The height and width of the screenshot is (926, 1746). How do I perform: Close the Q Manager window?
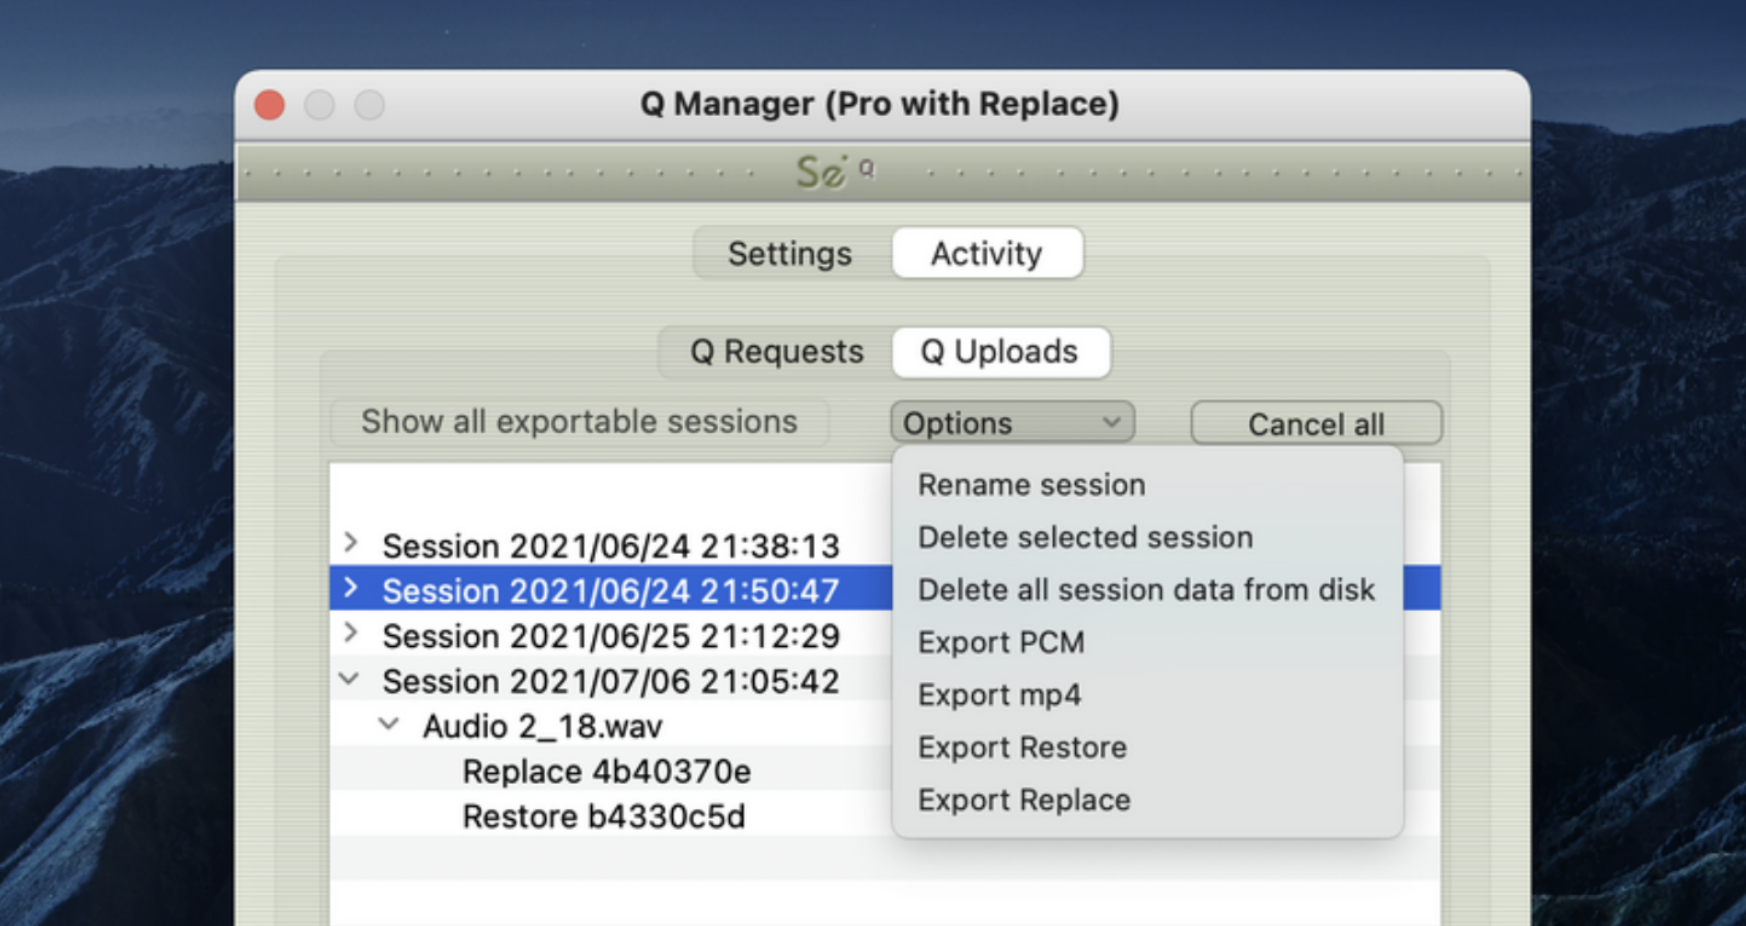click(269, 105)
